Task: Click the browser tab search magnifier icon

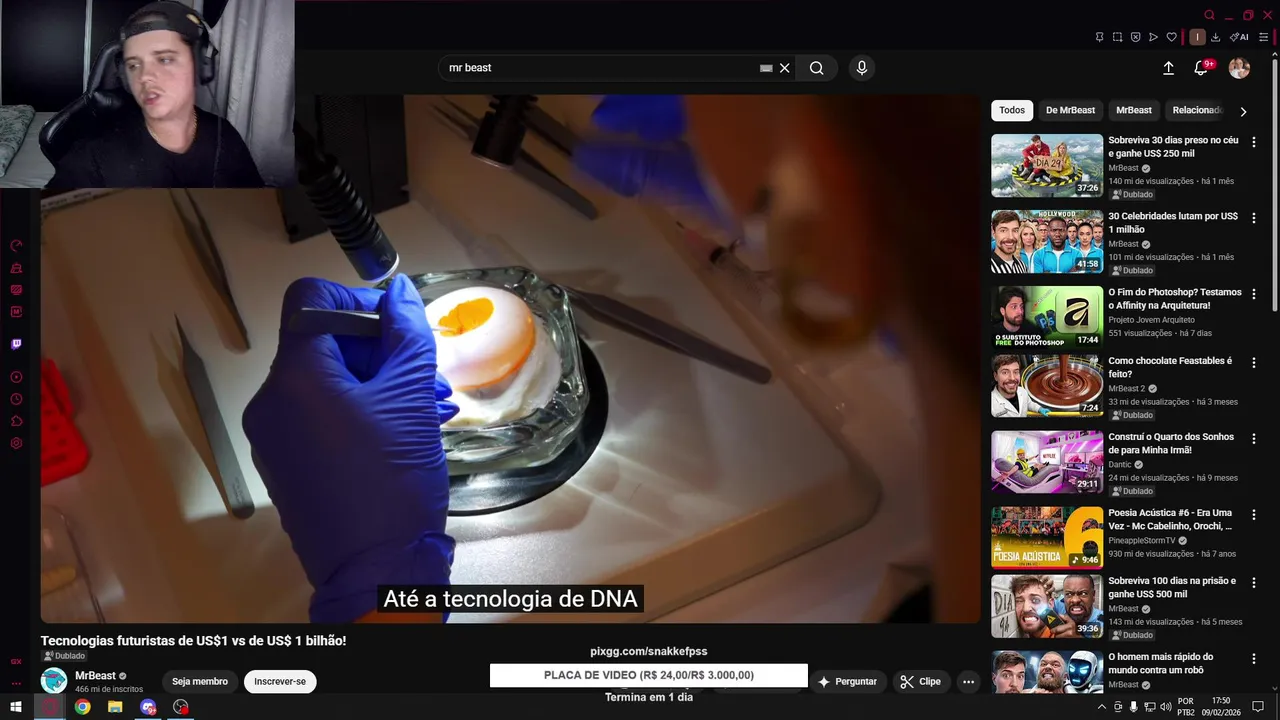Action: [1209, 15]
